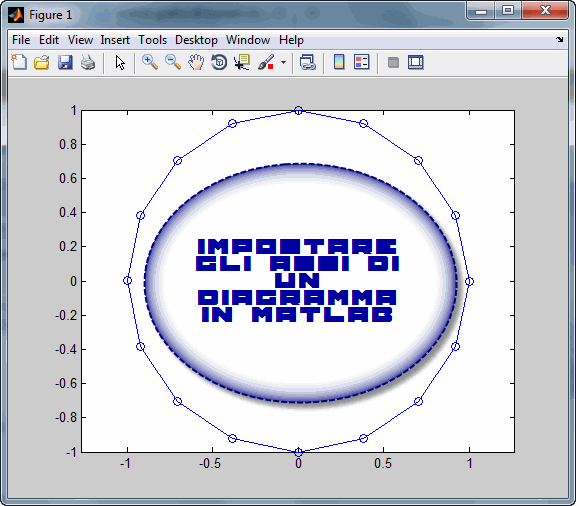Click the rightmost data marker at x = 1
This screenshot has height=506, width=576.
coord(469,281)
